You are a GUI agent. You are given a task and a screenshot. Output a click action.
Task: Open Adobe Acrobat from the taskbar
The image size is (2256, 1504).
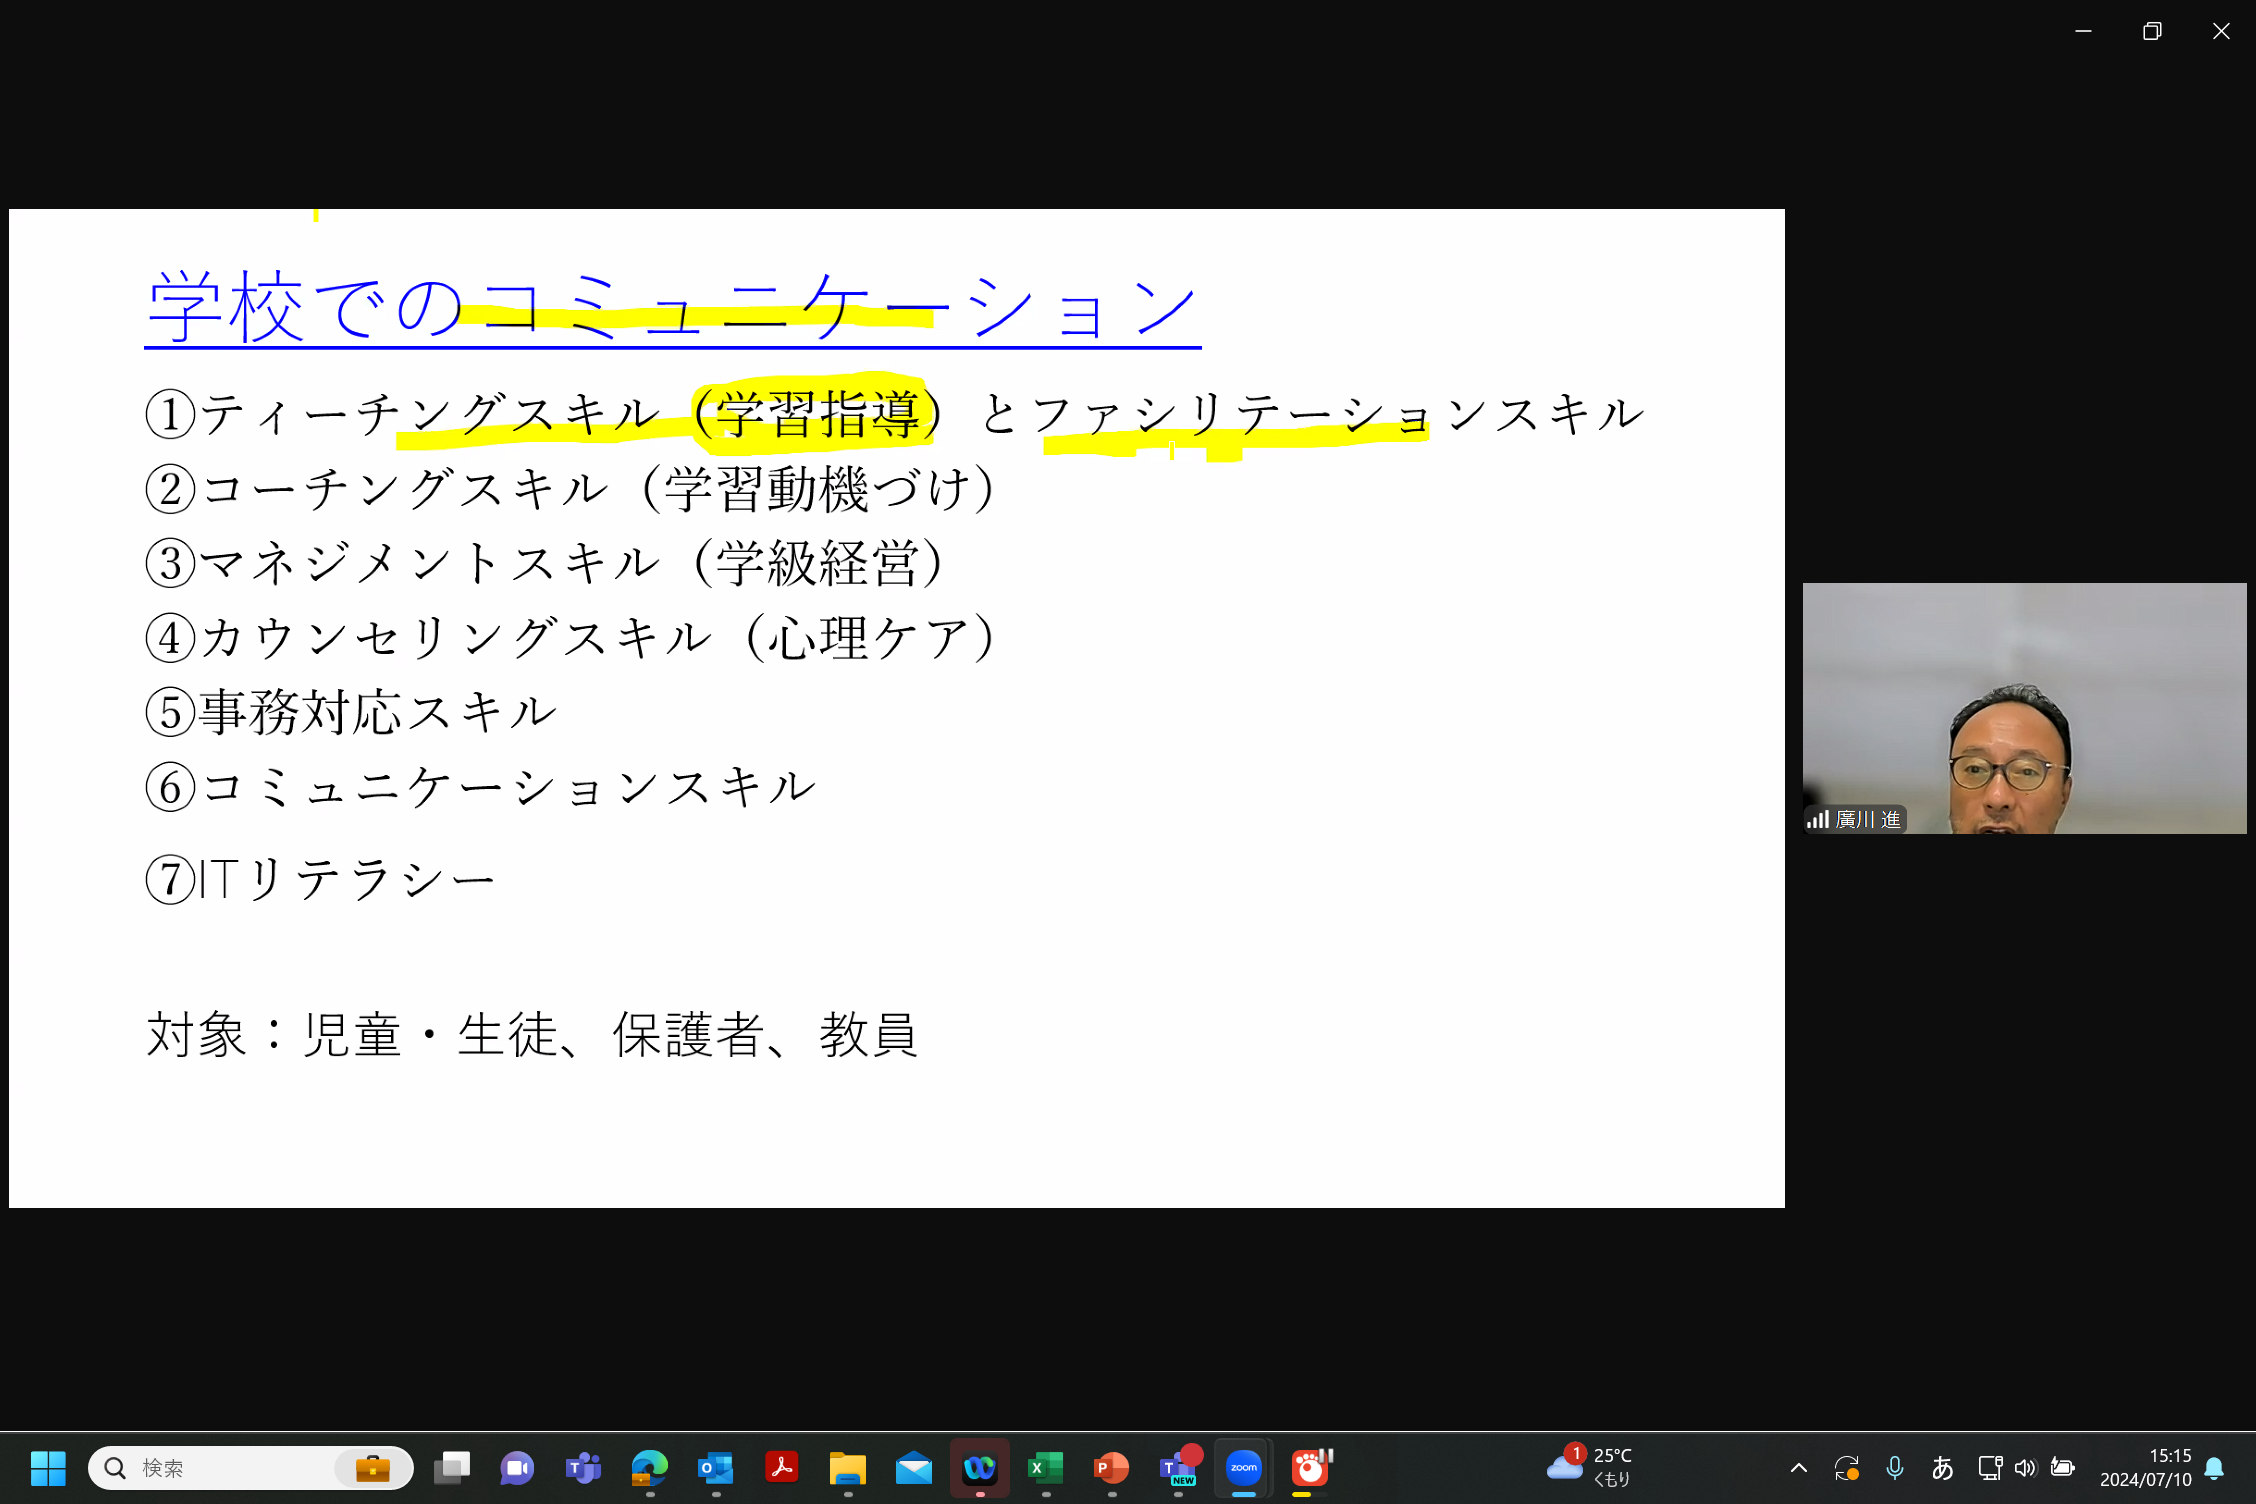point(781,1468)
